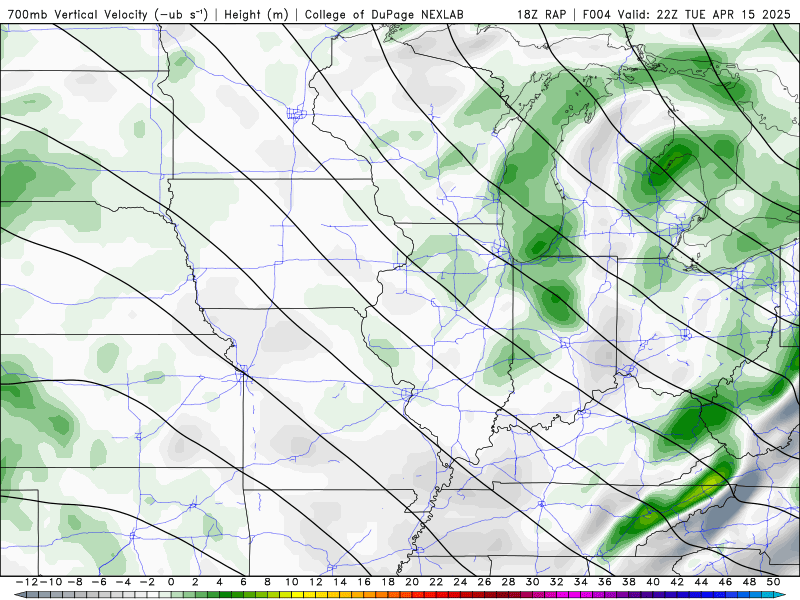Click the '-2' color scale label
The image size is (800, 600).
(146, 582)
